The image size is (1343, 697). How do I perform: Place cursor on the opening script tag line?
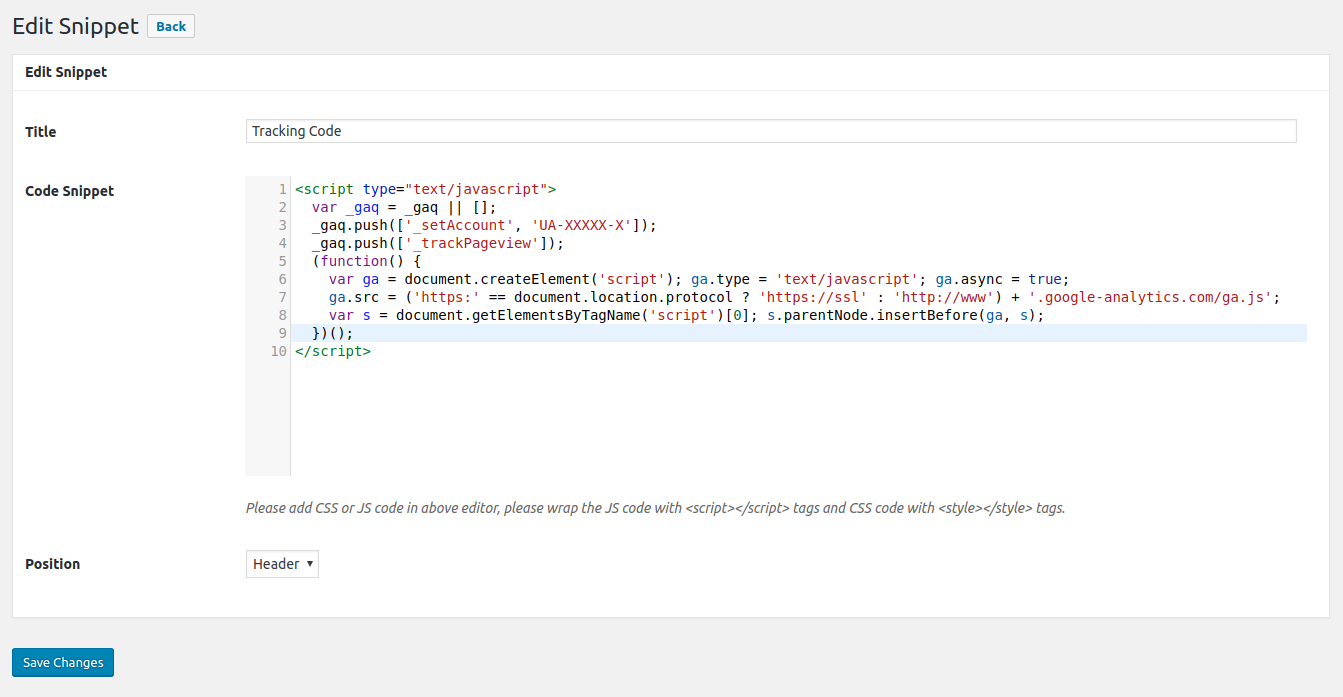tap(425, 188)
